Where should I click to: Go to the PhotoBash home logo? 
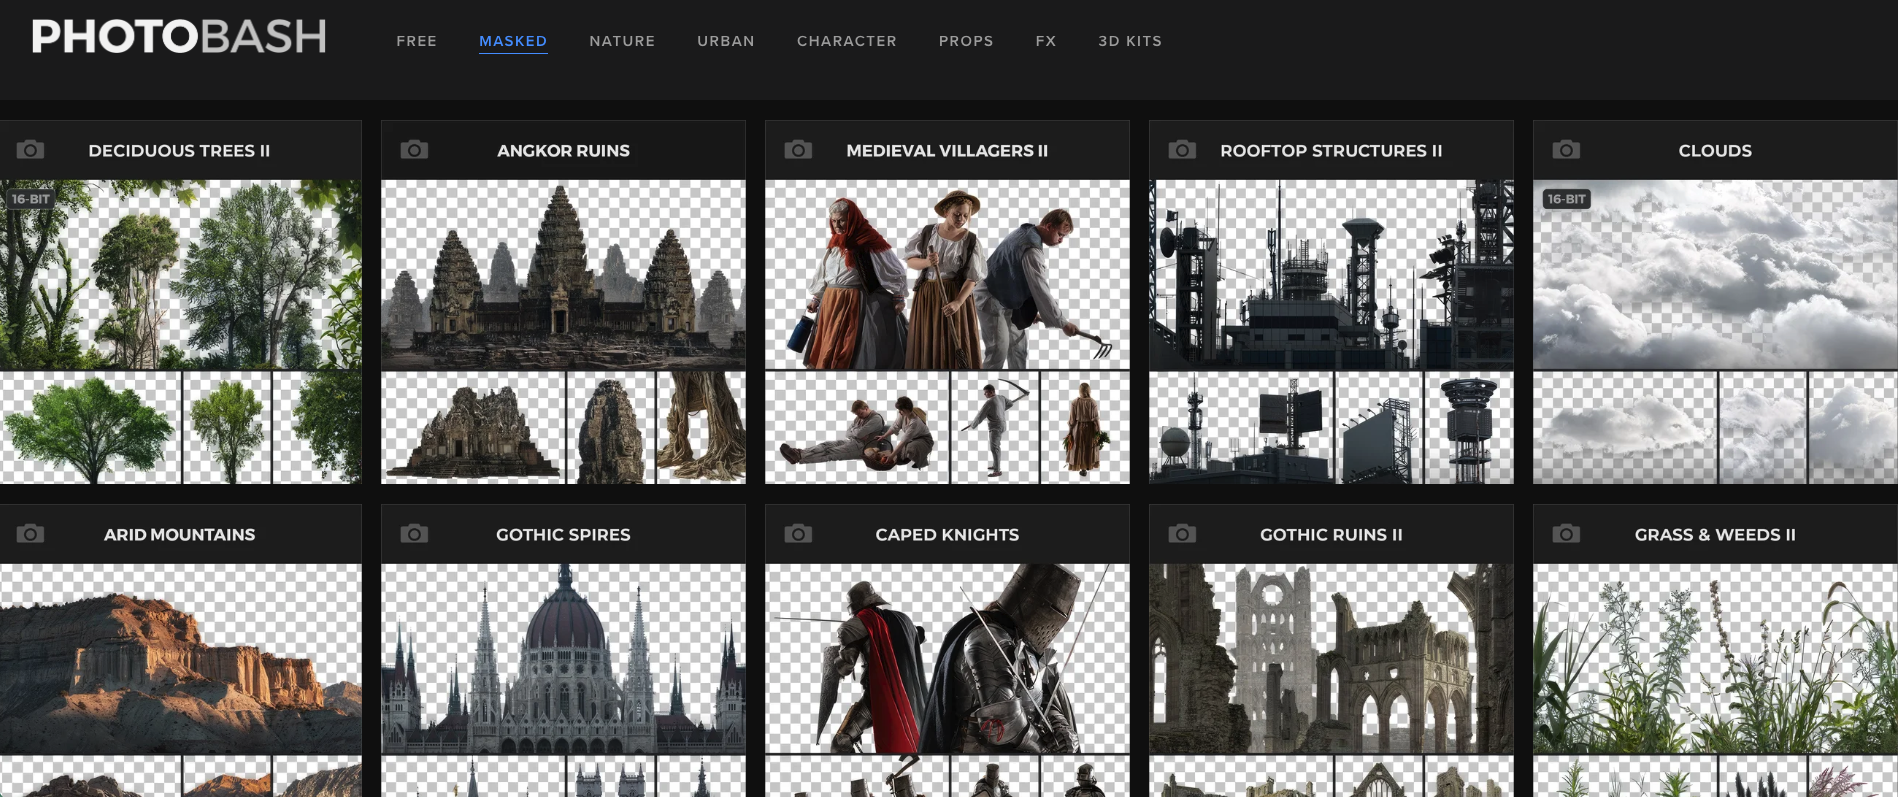tap(179, 37)
